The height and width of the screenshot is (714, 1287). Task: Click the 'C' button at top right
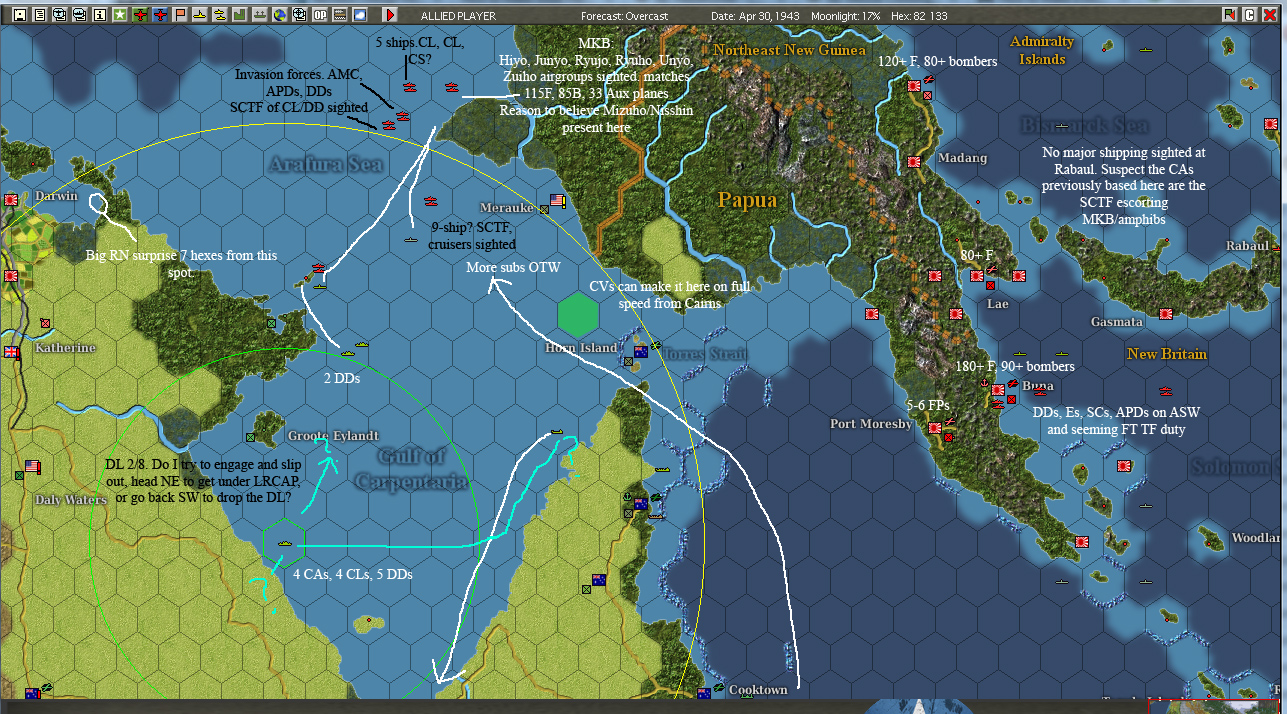[1250, 15]
